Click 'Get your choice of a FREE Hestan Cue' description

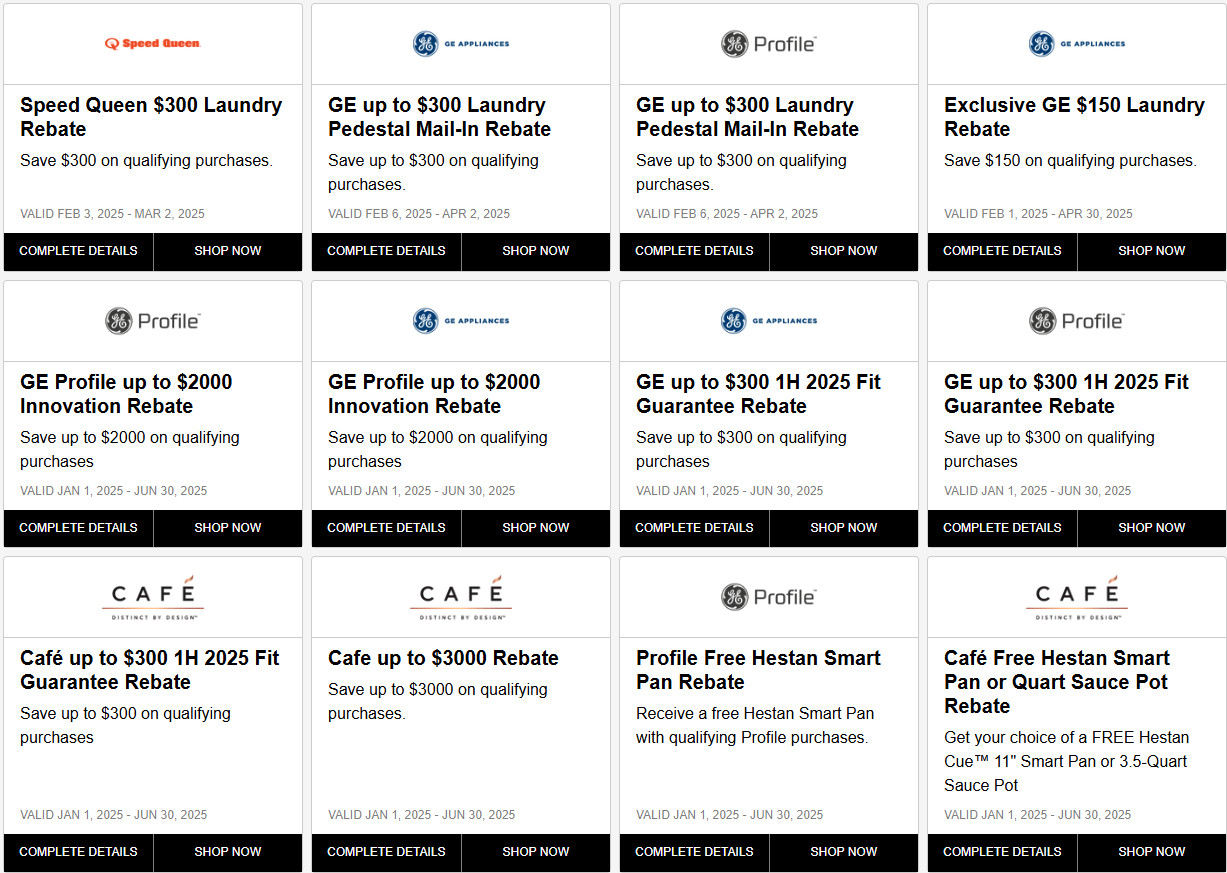pos(1066,762)
